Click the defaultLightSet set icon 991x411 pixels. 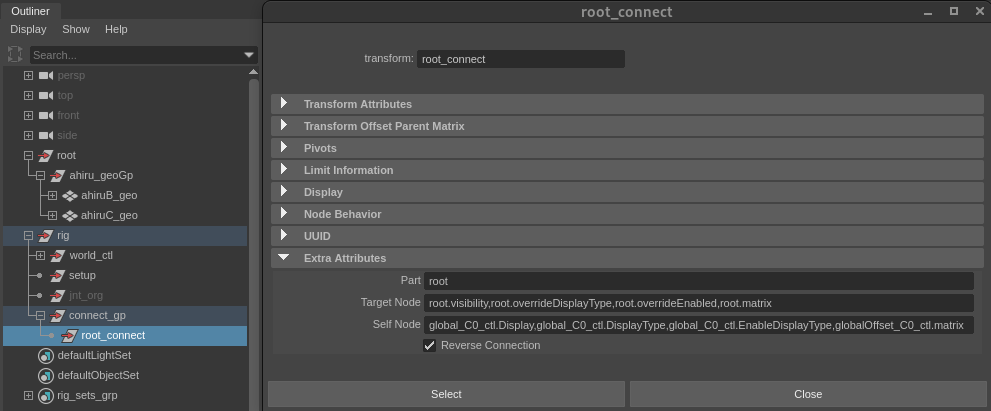45,356
